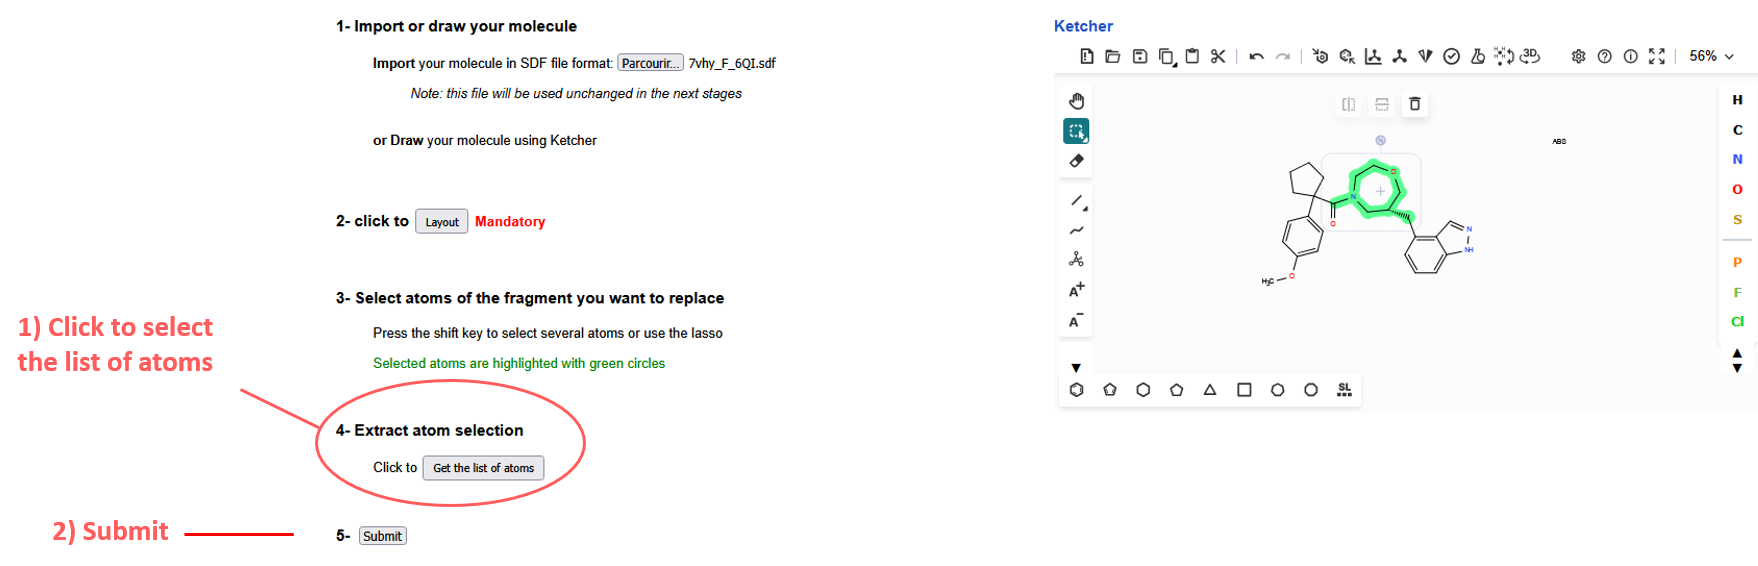Expand the left toolbar down arrow

(1076, 368)
